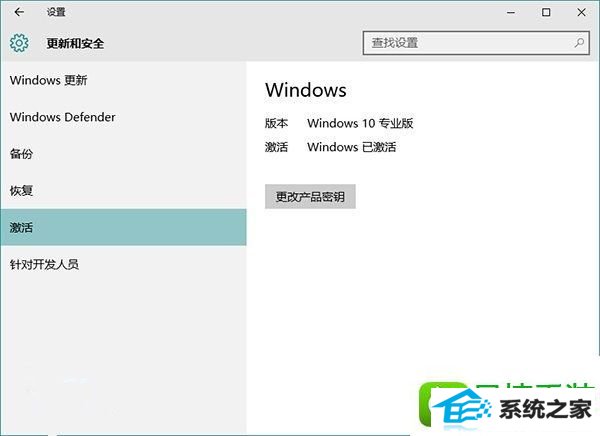Open Windows 更新 section

click(123, 80)
